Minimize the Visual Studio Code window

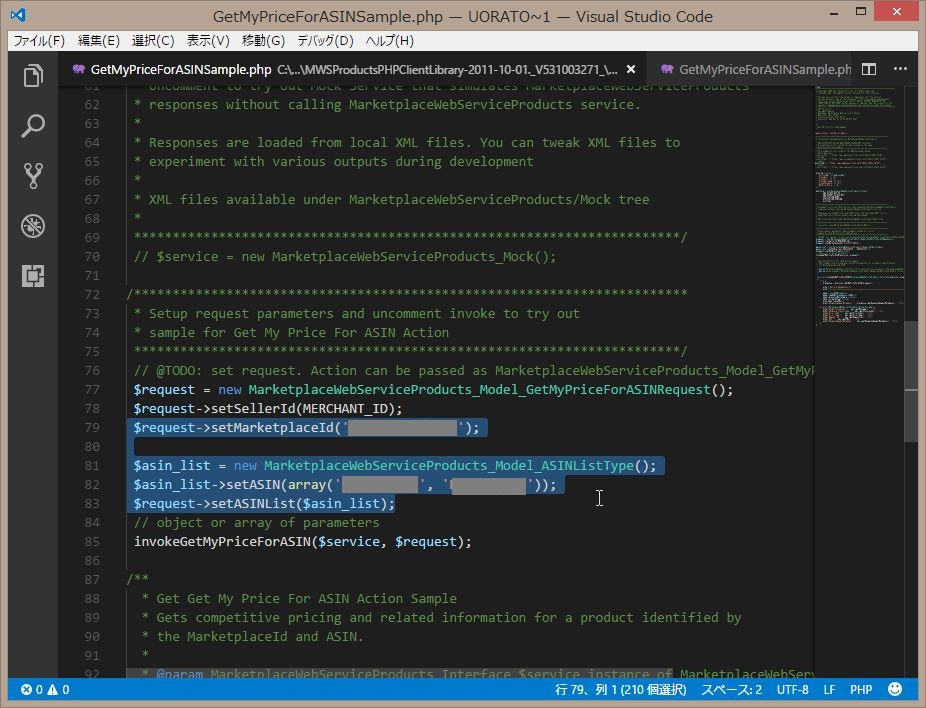[834, 12]
